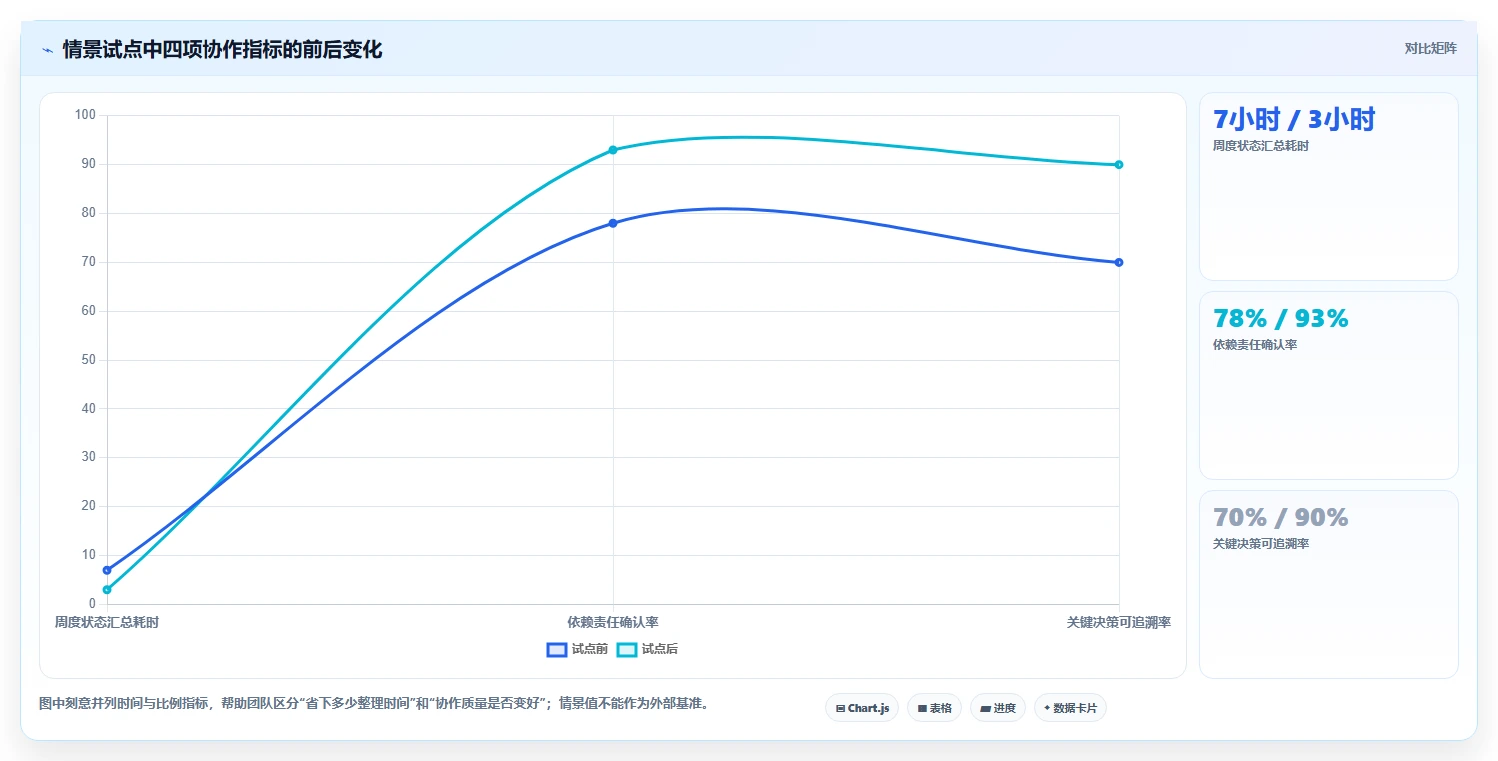Click the 对比矩阵 label in the header
1498x761 pixels.
pyautogui.click(x=1430, y=48)
